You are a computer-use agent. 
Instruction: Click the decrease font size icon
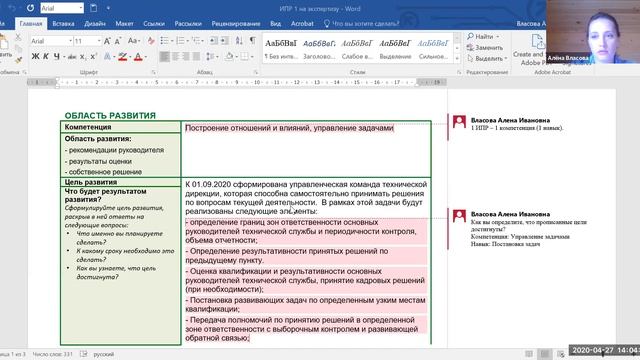[x=118, y=41]
